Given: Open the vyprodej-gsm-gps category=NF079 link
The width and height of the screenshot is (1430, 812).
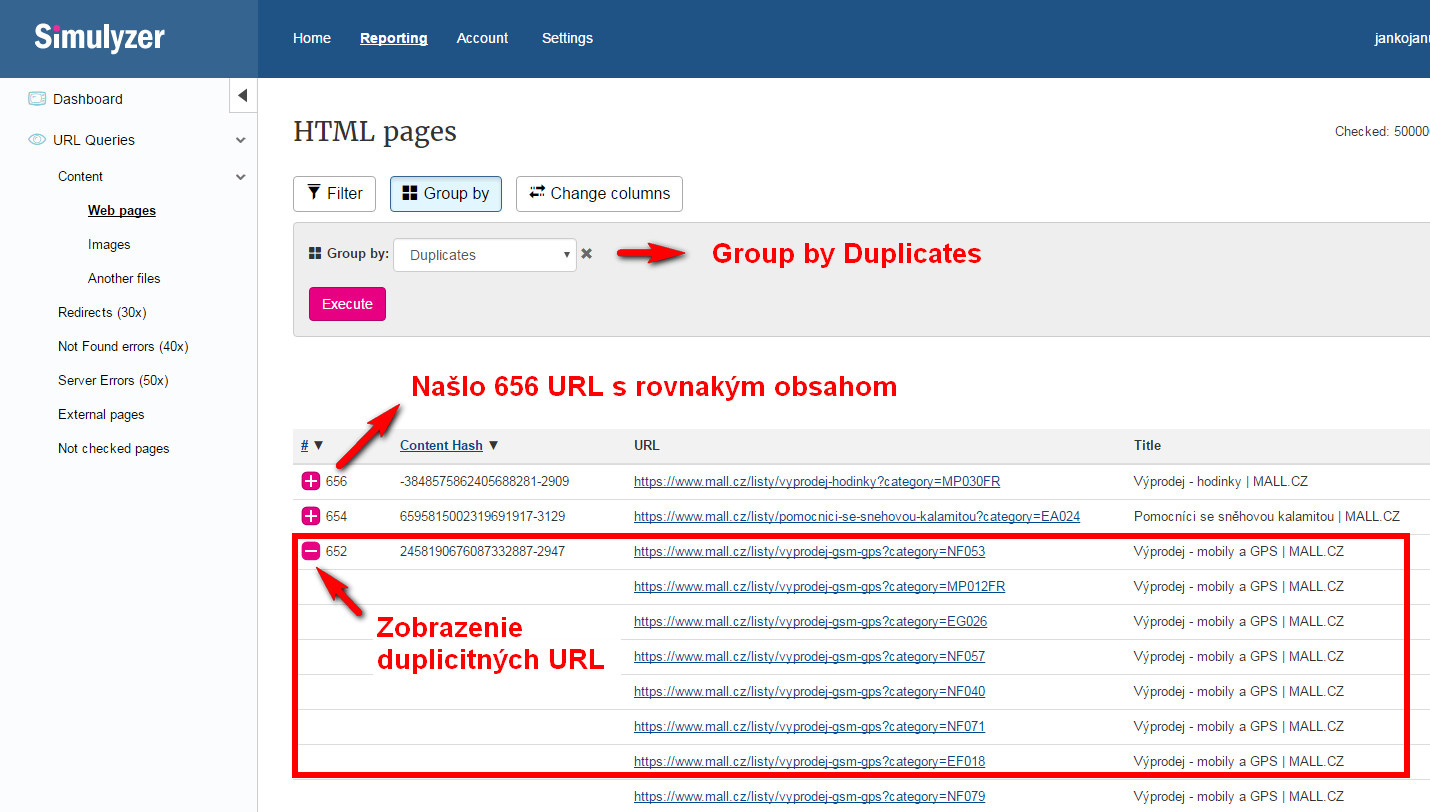Looking at the screenshot, I should click(x=810, y=796).
